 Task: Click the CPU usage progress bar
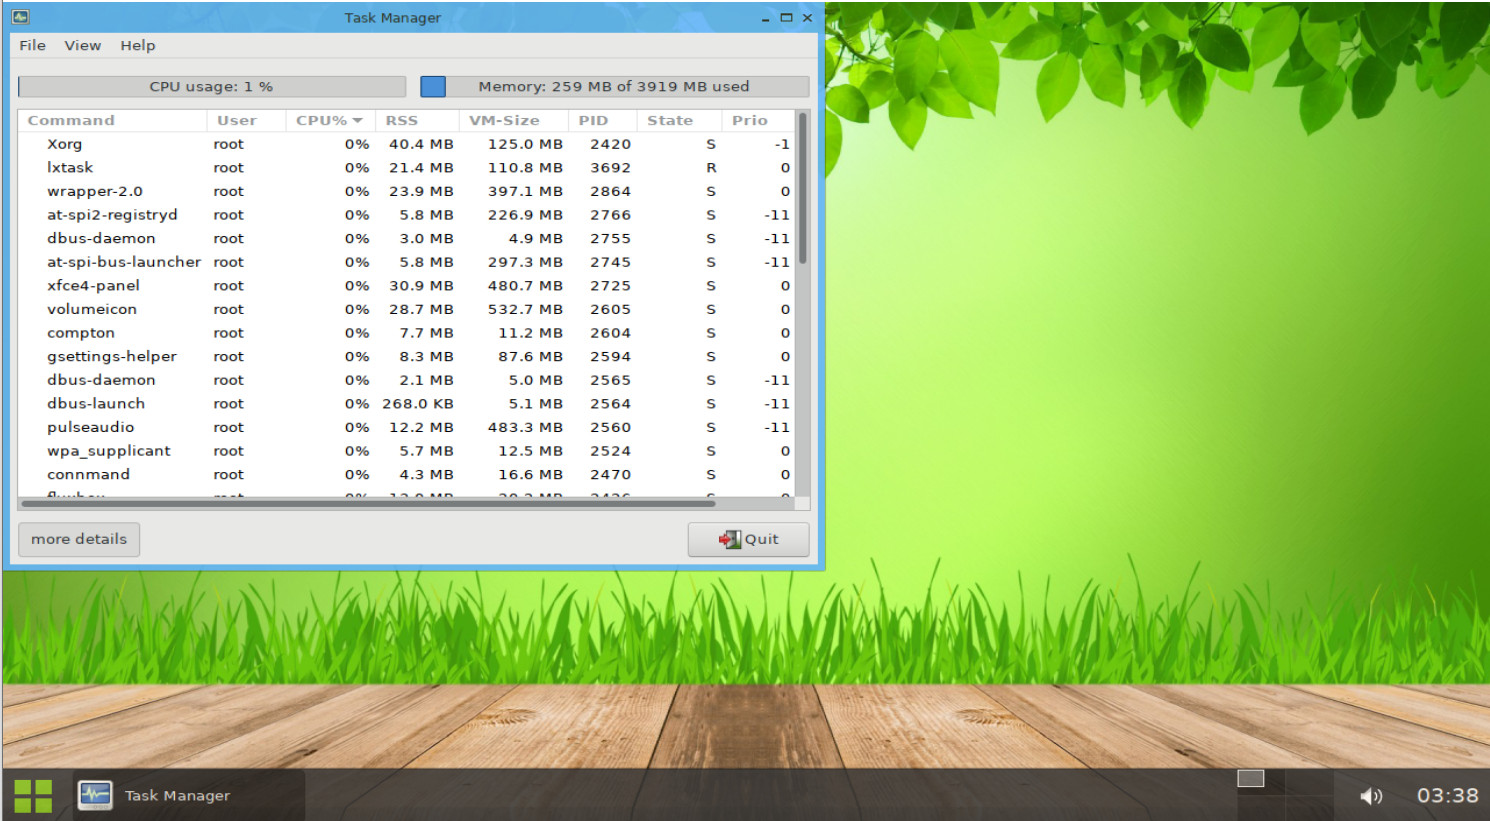(212, 87)
